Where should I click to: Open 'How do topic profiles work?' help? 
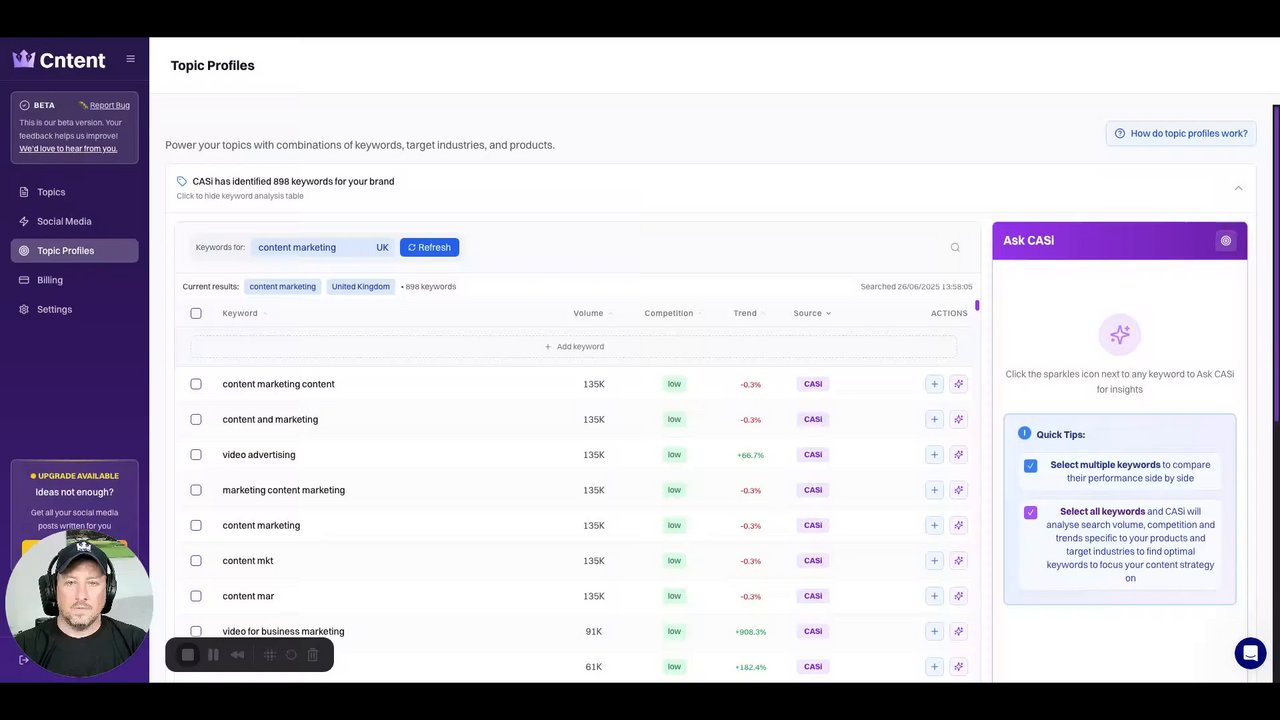(1181, 133)
